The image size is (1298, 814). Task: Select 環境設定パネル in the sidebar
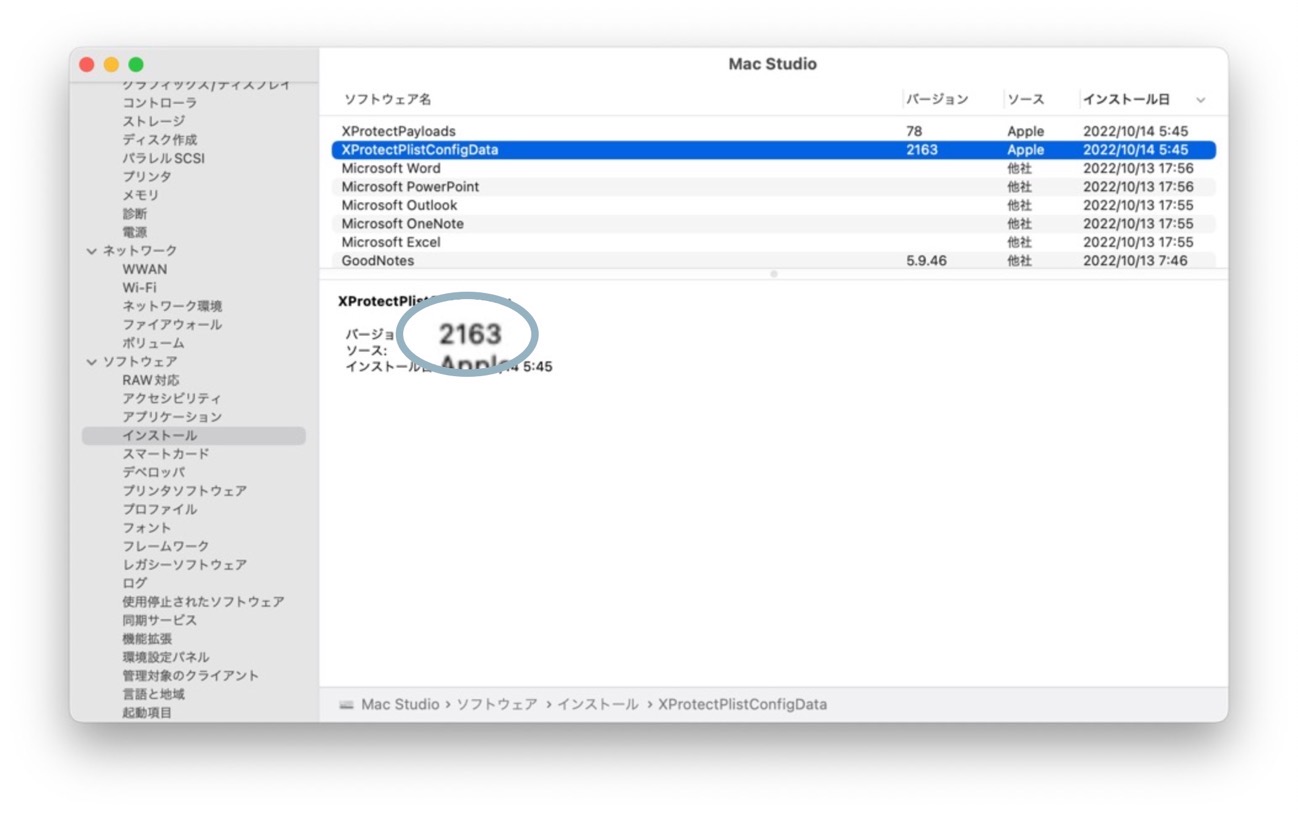click(x=166, y=657)
